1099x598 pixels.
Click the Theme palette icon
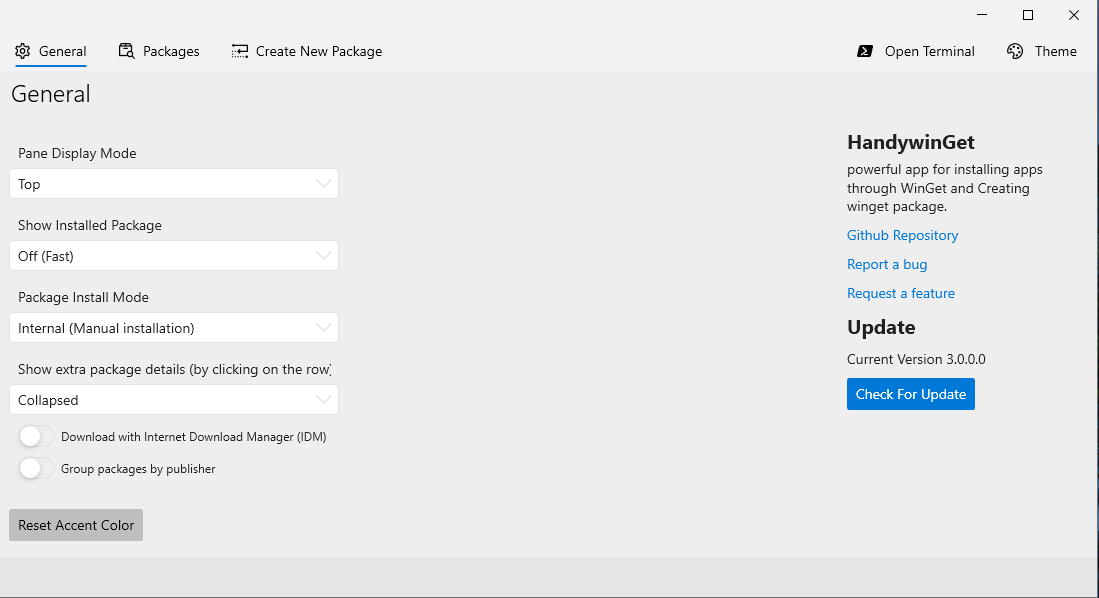point(1015,51)
